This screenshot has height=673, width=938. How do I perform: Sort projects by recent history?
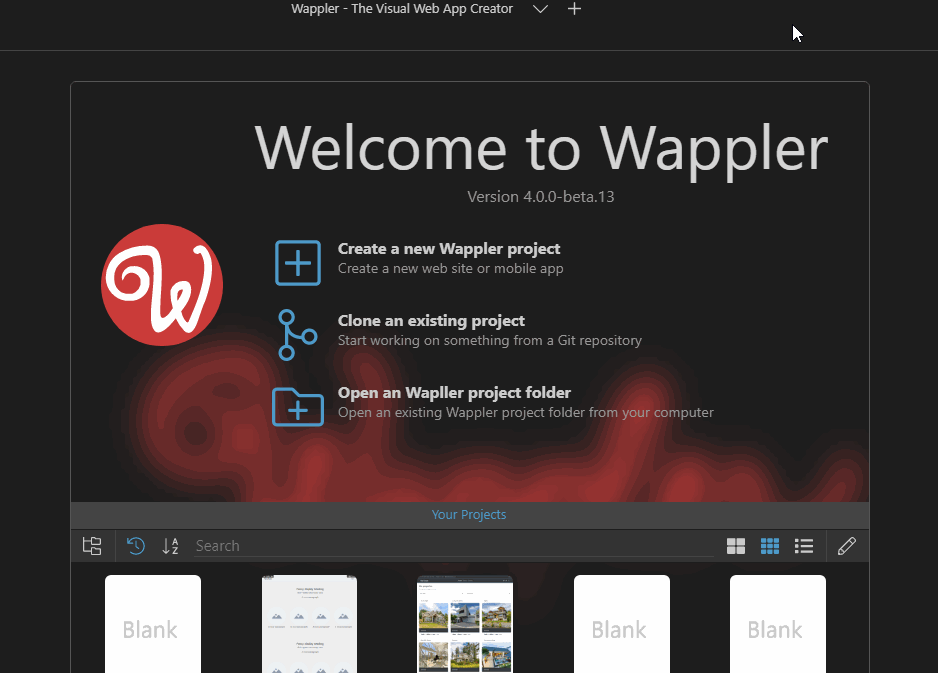click(x=136, y=546)
